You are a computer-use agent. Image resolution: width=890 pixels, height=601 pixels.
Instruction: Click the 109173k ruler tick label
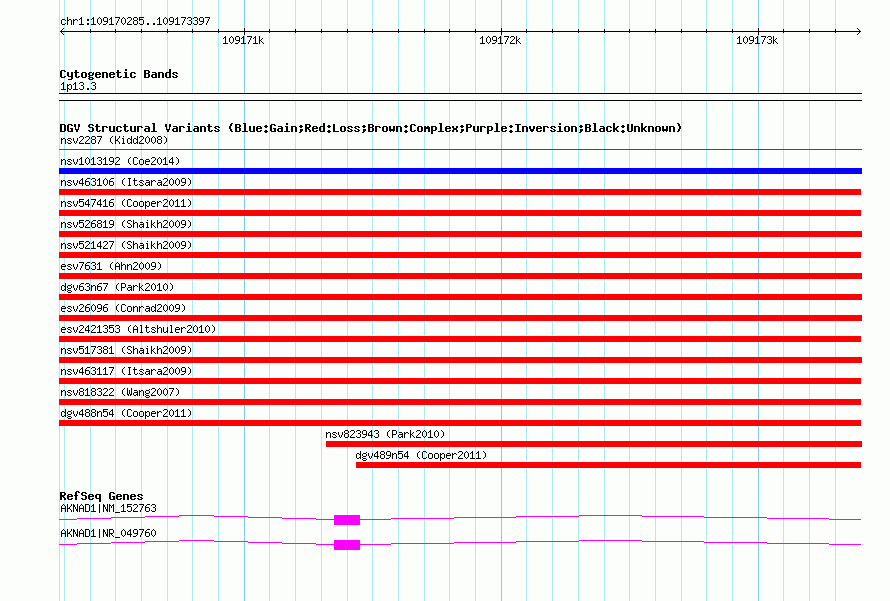click(x=757, y=40)
